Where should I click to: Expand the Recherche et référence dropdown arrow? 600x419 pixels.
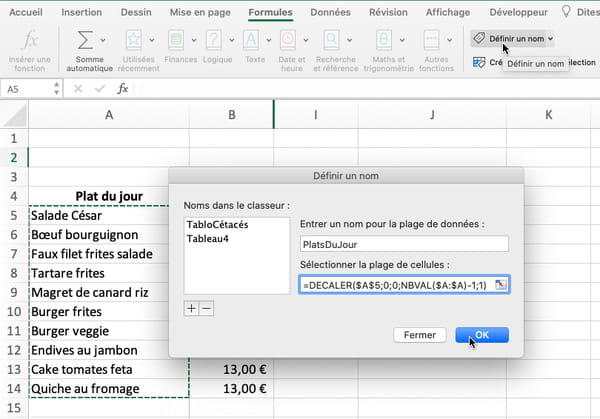tap(349, 40)
